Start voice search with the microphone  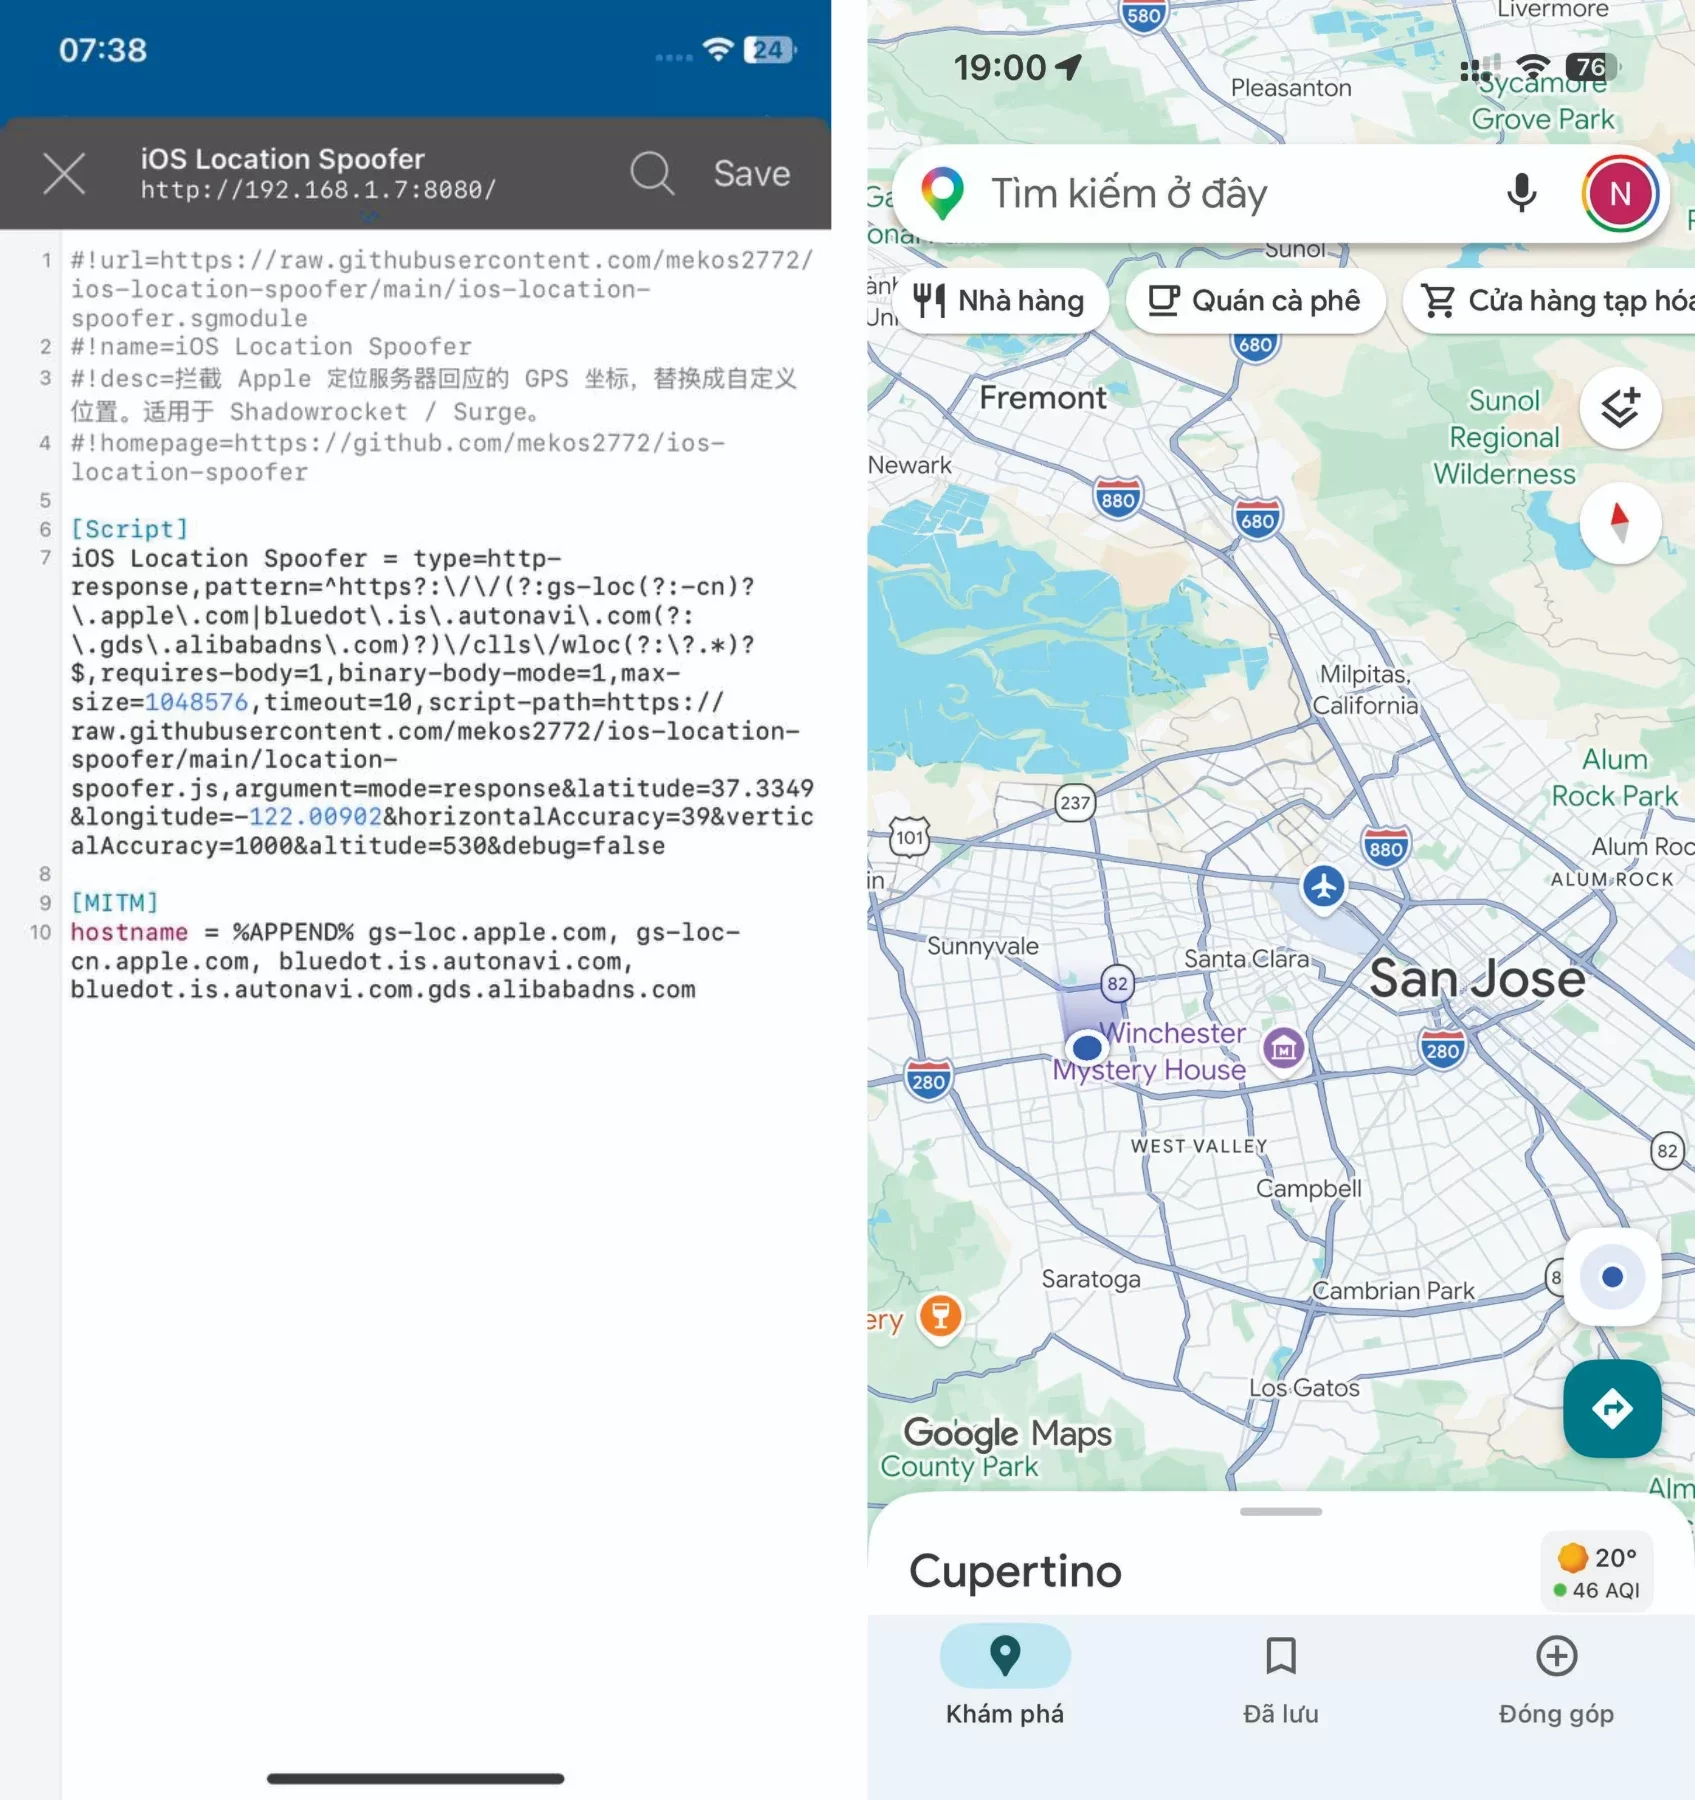(1521, 193)
